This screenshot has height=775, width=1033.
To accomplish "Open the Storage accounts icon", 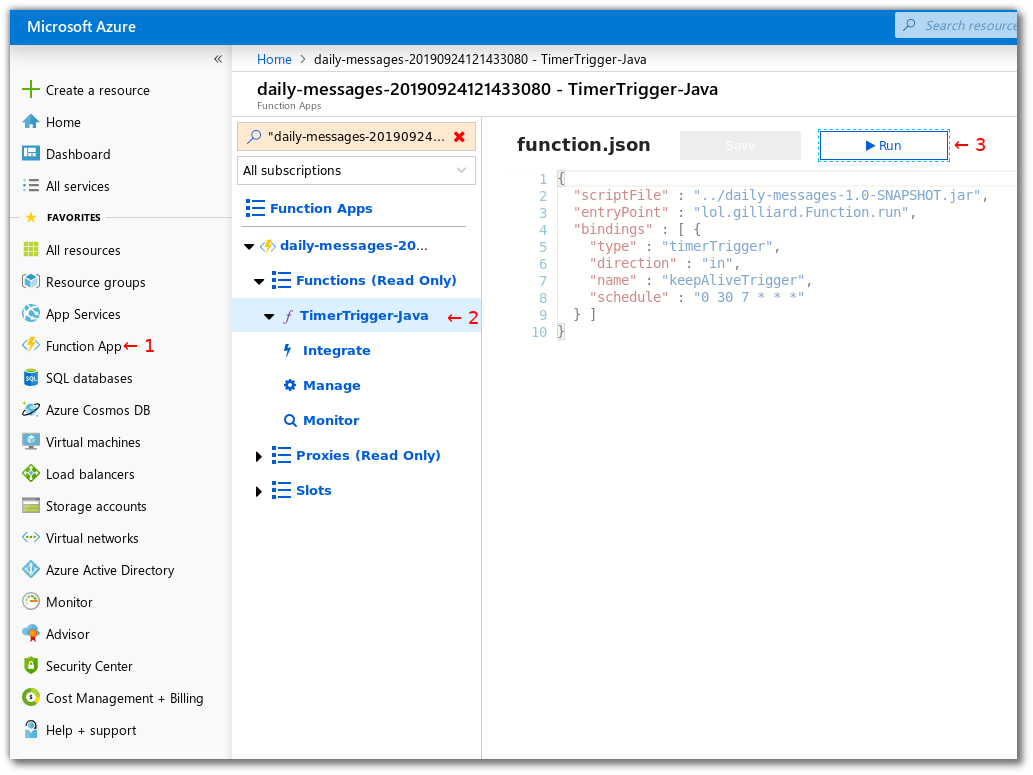I will [30, 505].
